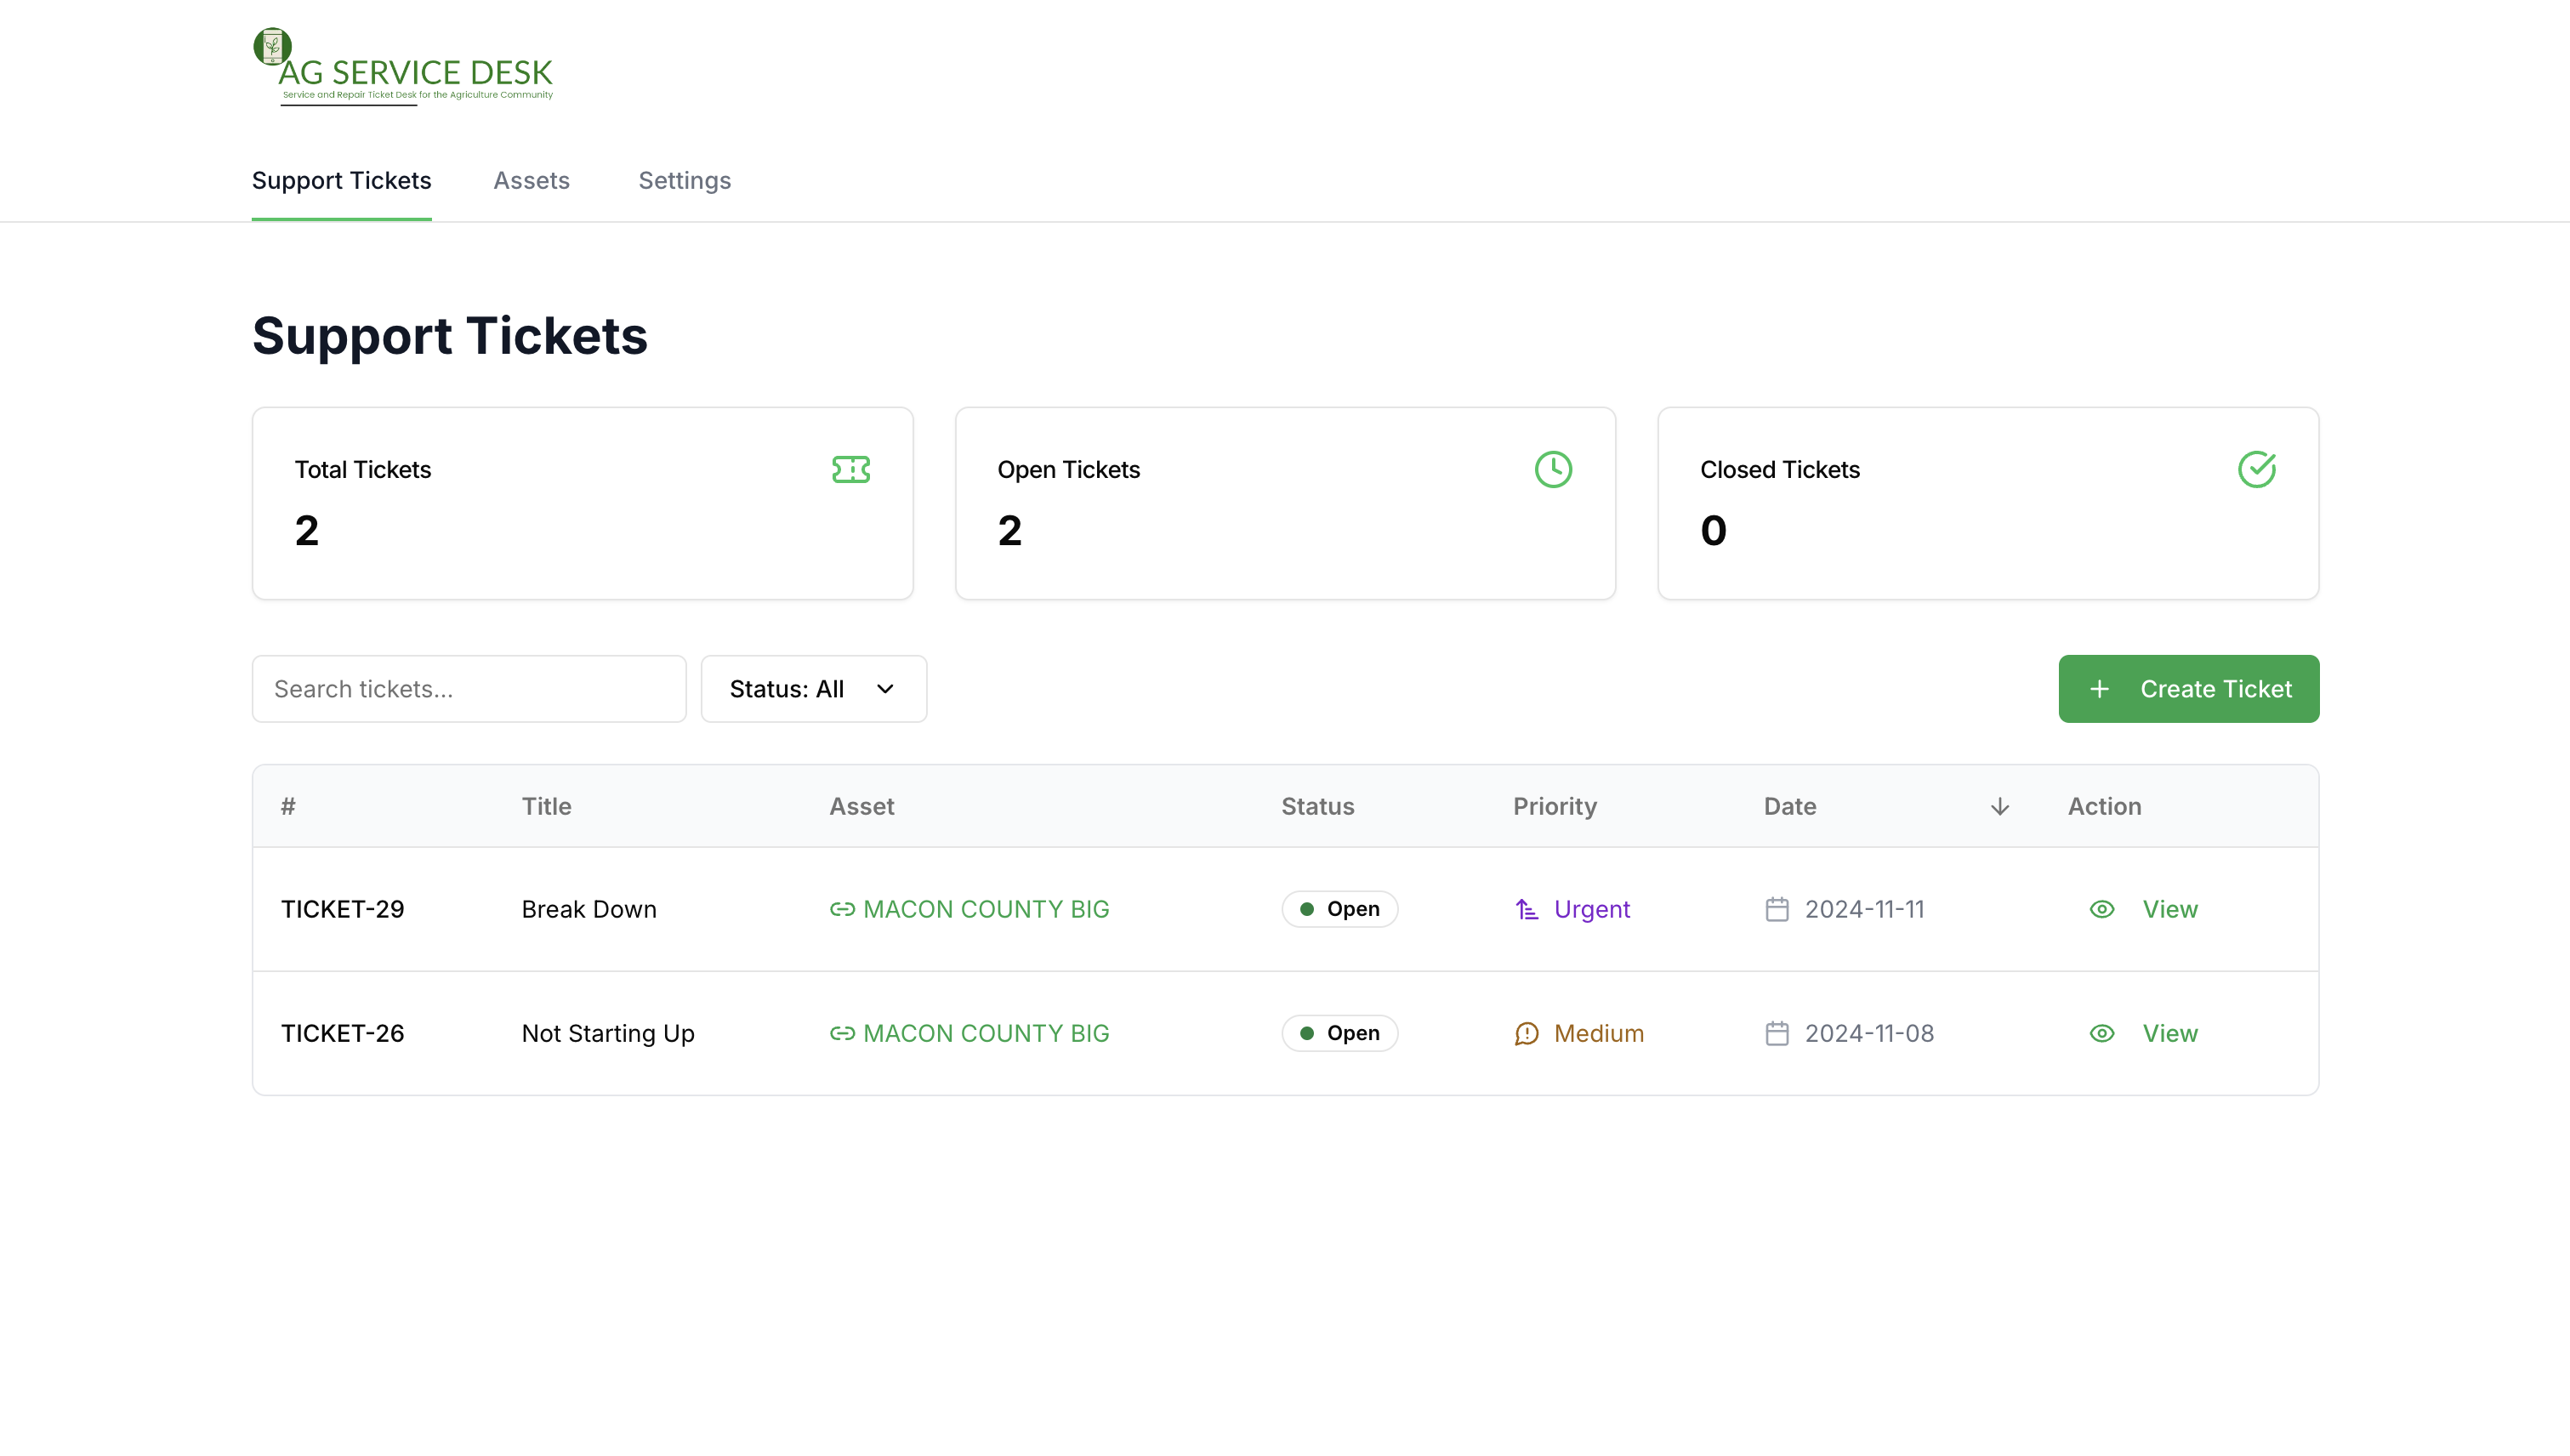Switch to the Assets tab
The image size is (2570, 1456).
pos(531,181)
